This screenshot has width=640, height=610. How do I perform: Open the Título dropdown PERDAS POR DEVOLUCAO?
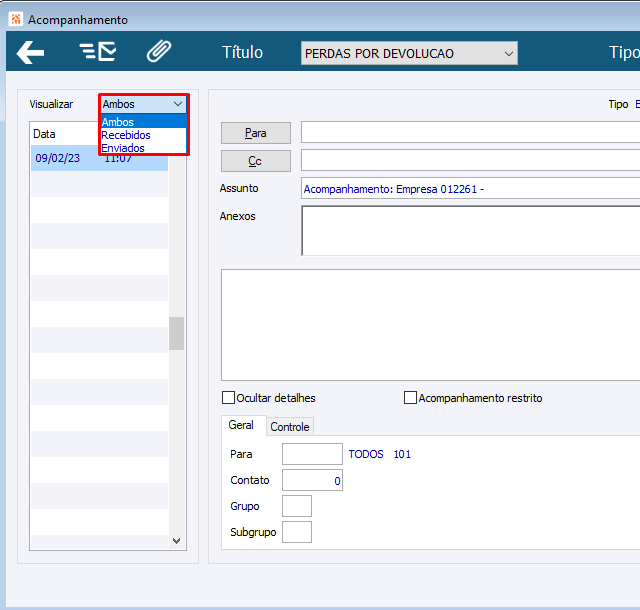coord(409,53)
